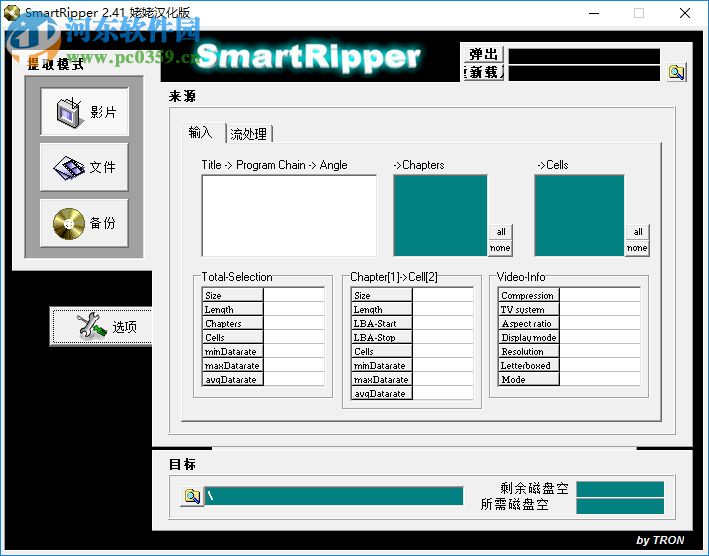Click the TV system label

click(x=529, y=309)
